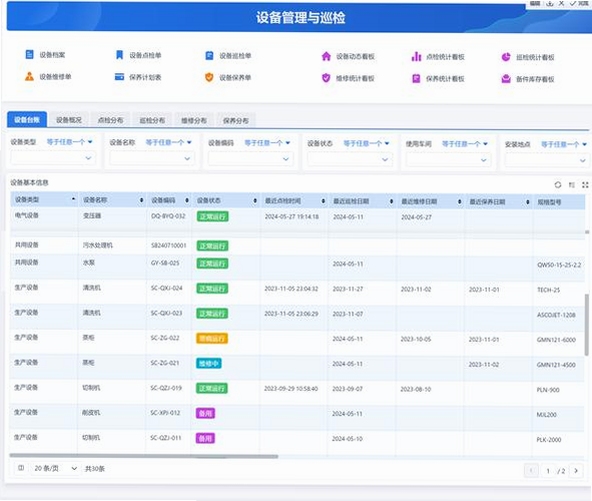Switch to the 点检分布 tab
The height and width of the screenshot is (501, 592).
click(x=110, y=120)
